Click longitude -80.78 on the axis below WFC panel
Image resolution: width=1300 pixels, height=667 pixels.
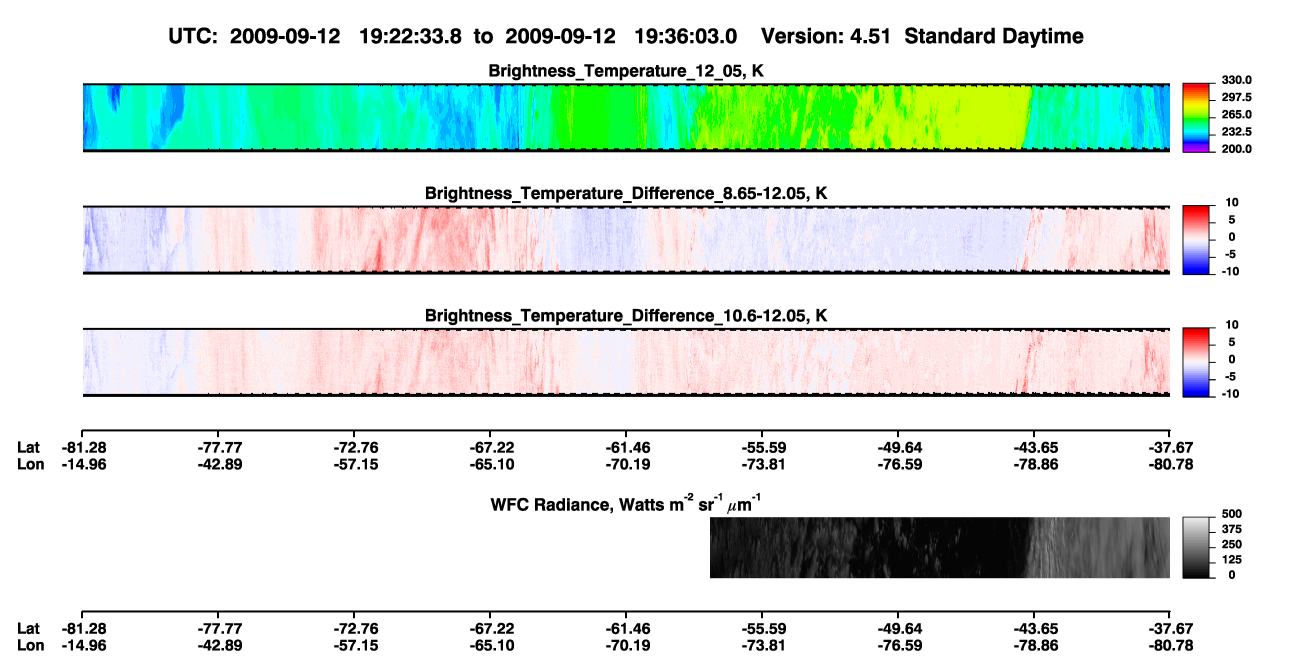[x=1170, y=644]
